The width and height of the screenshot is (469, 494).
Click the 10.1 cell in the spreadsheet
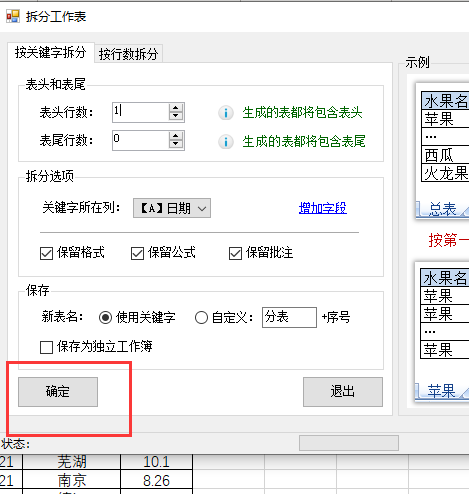[x=156, y=462]
